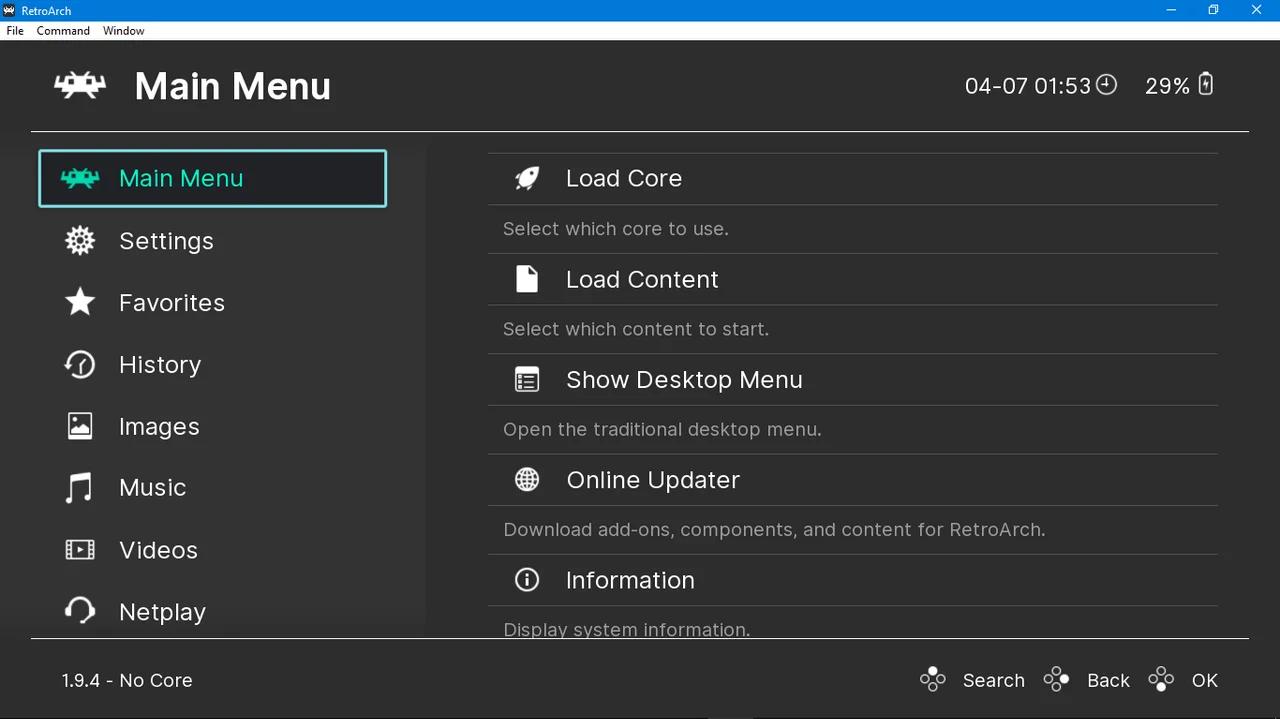Click the RetroArch invader logo in header

[x=80, y=85]
